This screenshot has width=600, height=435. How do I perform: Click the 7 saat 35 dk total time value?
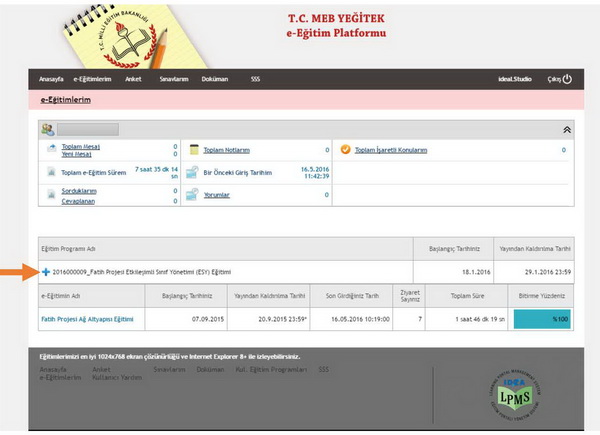click(x=157, y=173)
